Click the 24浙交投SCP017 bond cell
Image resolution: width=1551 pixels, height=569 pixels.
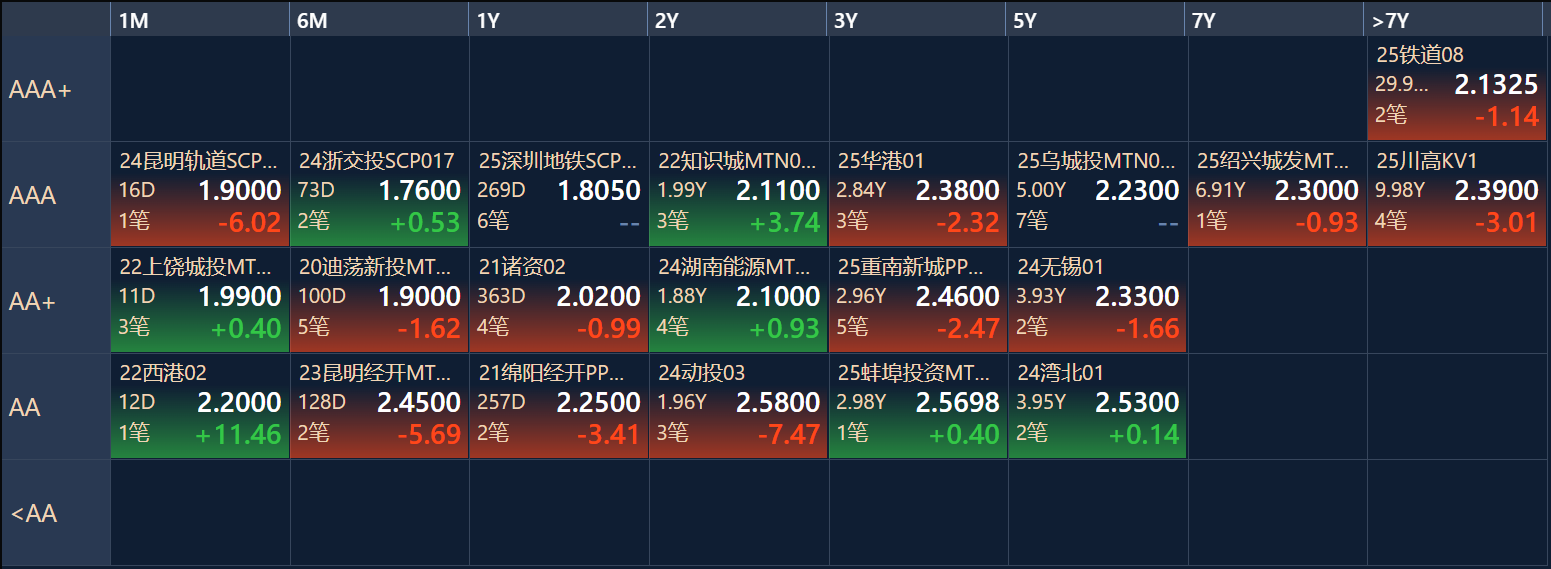click(x=379, y=195)
